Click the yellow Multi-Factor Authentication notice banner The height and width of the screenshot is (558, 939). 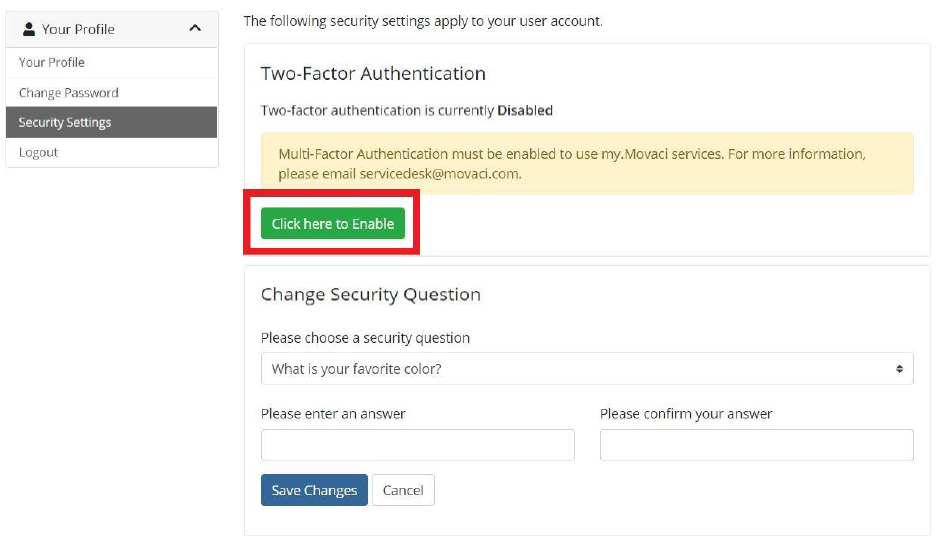click(587, 163)
